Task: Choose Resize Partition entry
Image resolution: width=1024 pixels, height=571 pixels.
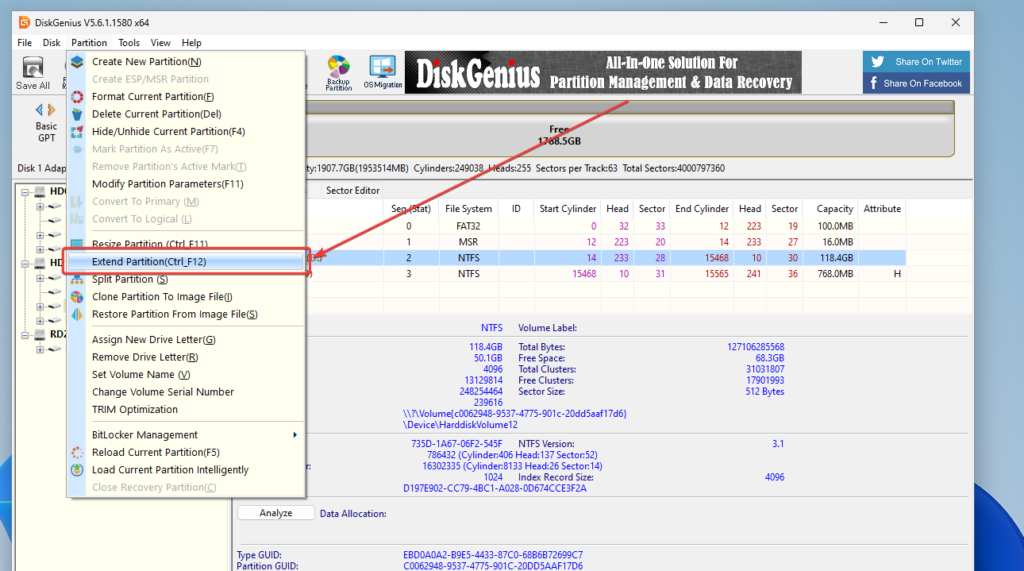Action: click(185, 243)
